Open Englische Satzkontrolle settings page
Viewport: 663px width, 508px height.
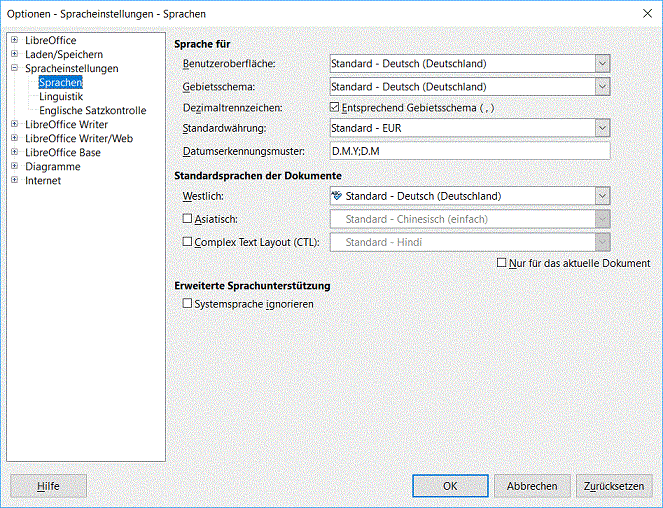click(93, 110)
